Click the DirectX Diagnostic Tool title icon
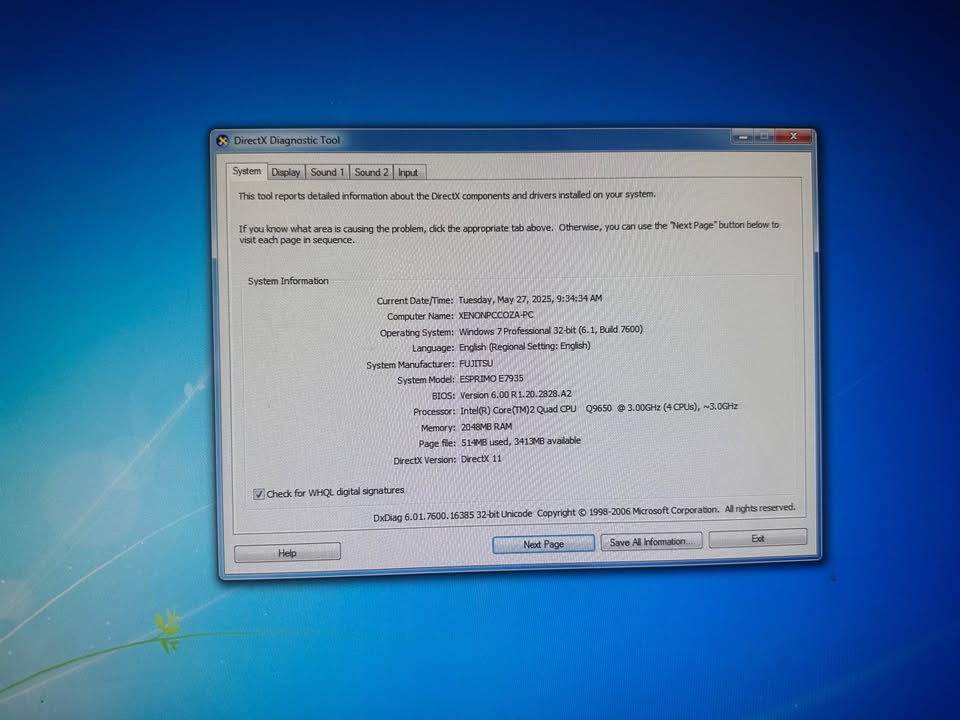 [x=223, y=141]
